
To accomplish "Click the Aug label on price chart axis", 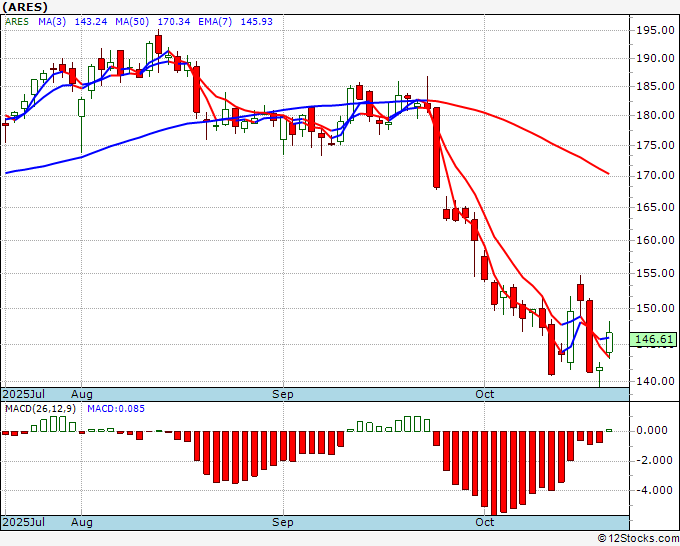I will click(82, 394).
